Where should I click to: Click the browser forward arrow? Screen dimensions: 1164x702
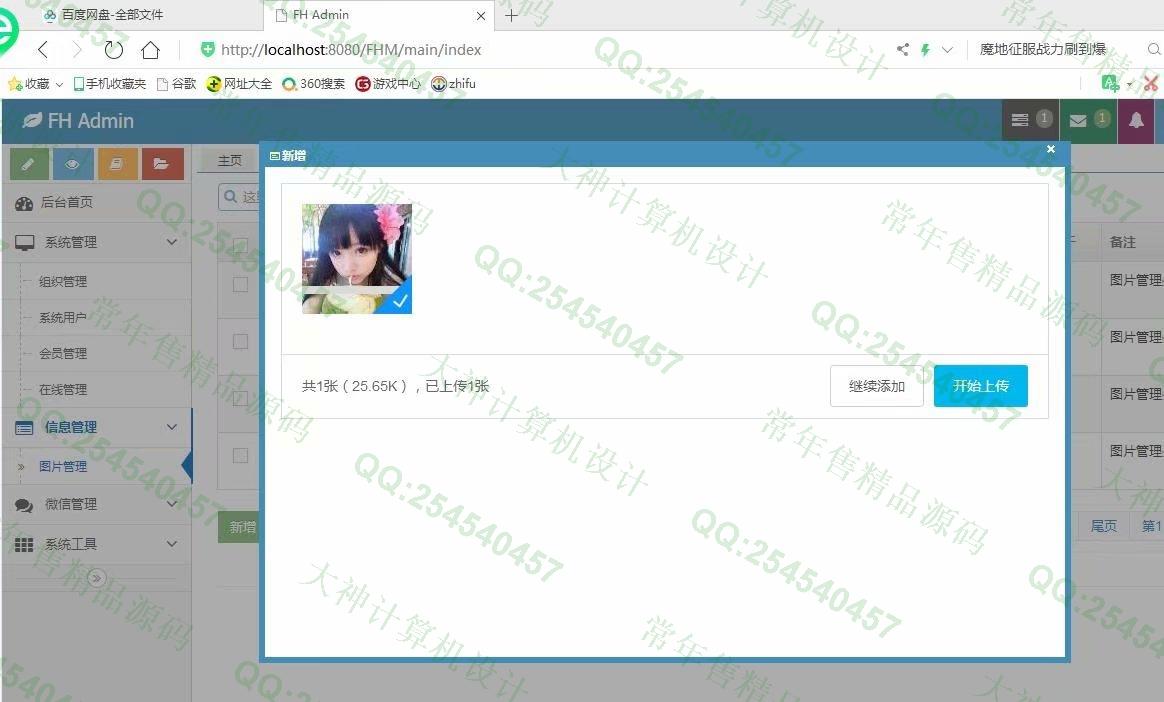pyautogui.click(x=77, y=50)
